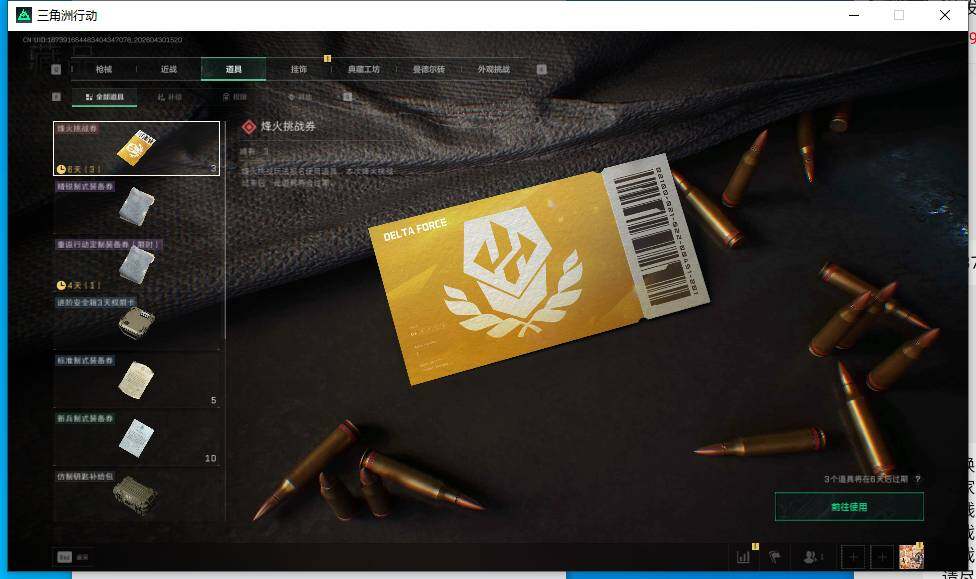
Task: Click the clock expiry icon showing 4天
Action: pyautogui.click(x=61, y=285)
